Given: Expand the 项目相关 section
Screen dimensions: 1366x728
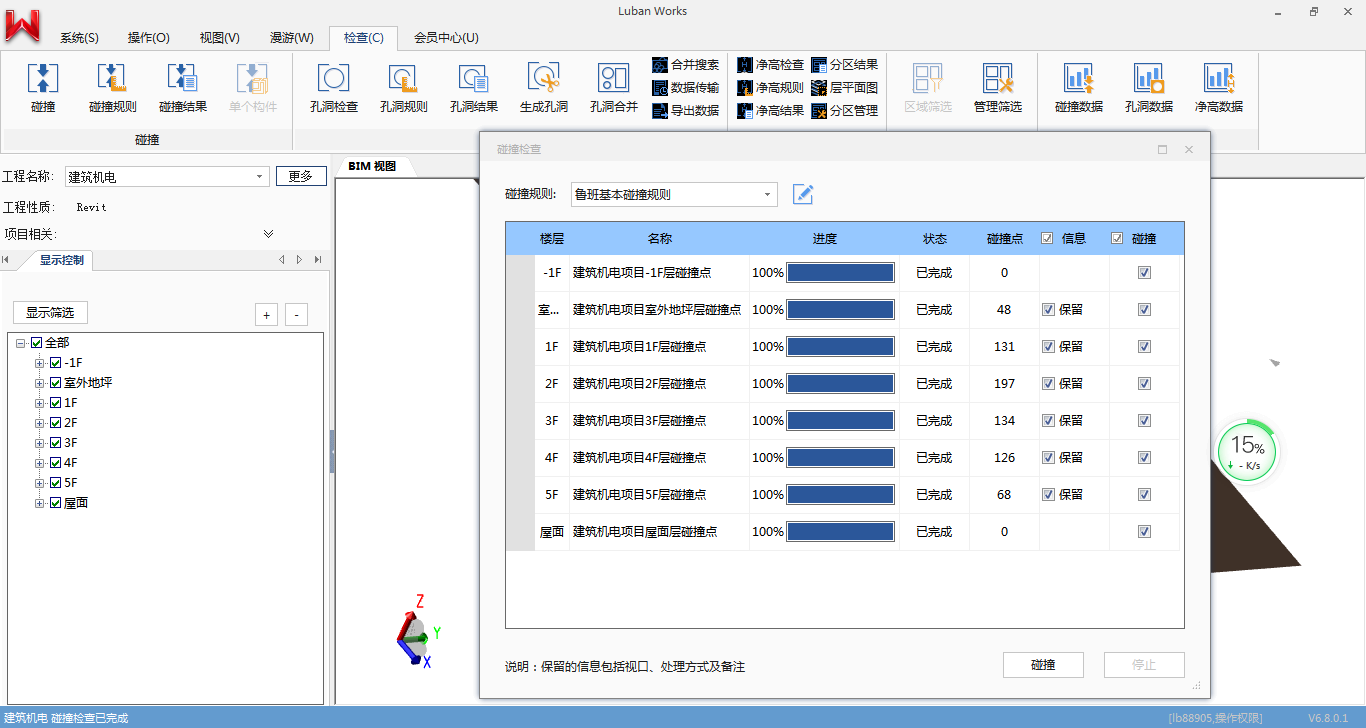Looking at the screenshot, I should coord(268,234).
